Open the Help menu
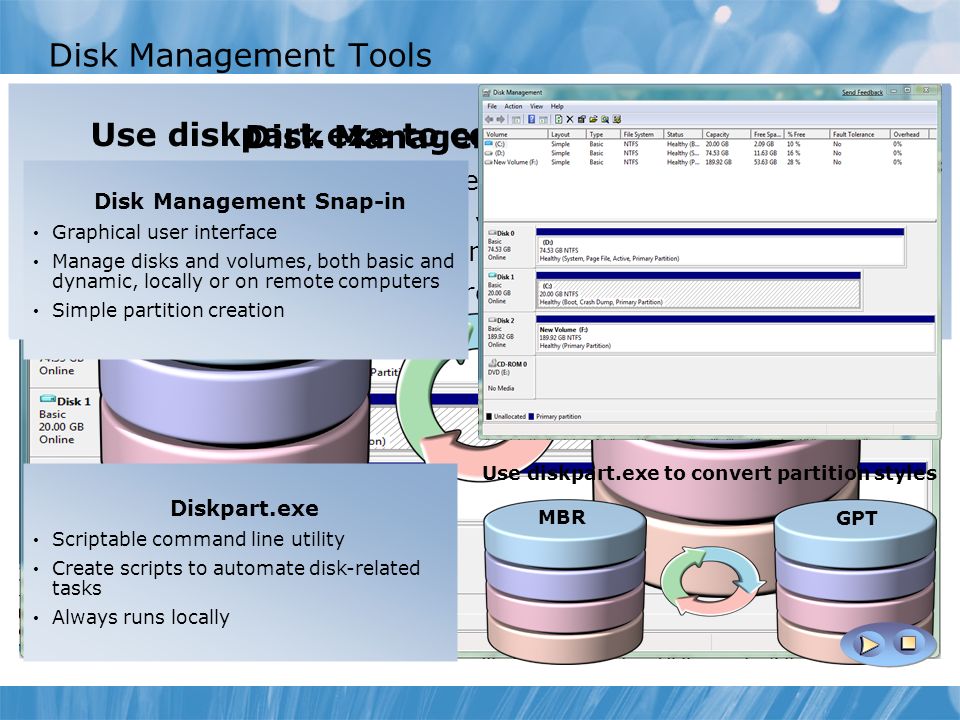Viewport: 960px width, 720px height. pyautogui.click(x=557, y=106)
